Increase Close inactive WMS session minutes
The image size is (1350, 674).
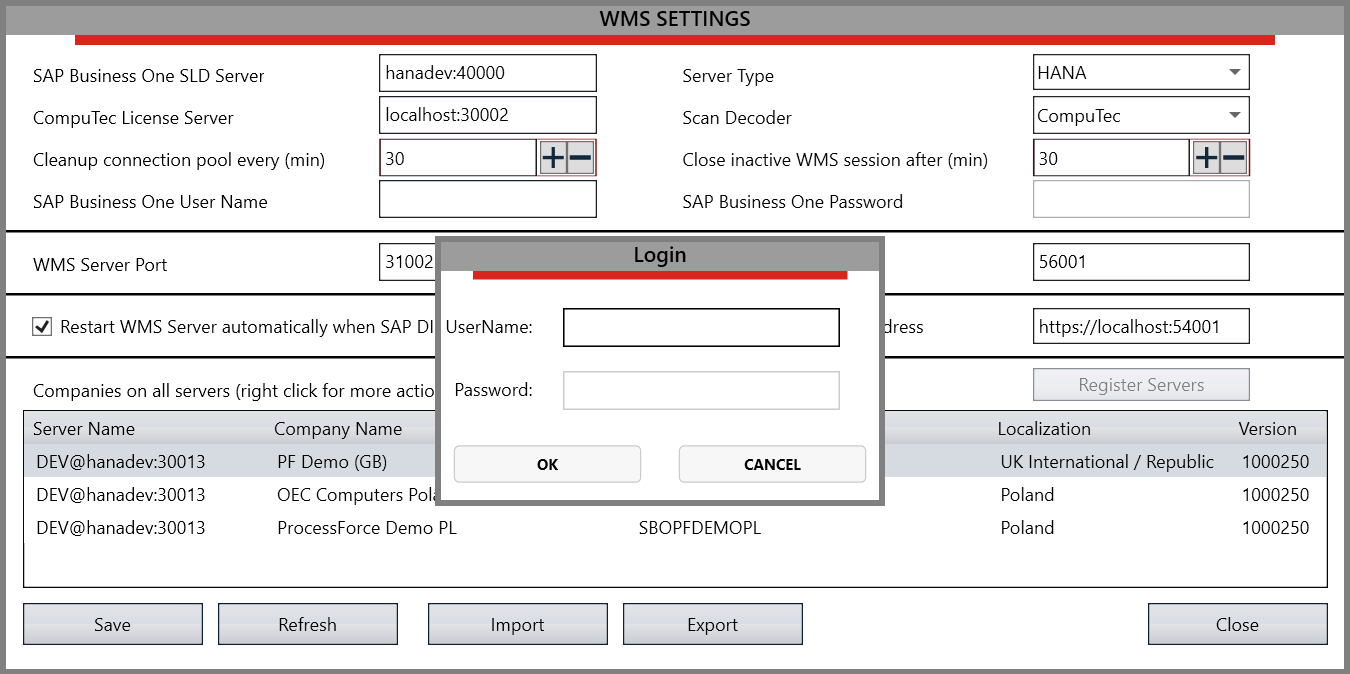[1205, 157]
